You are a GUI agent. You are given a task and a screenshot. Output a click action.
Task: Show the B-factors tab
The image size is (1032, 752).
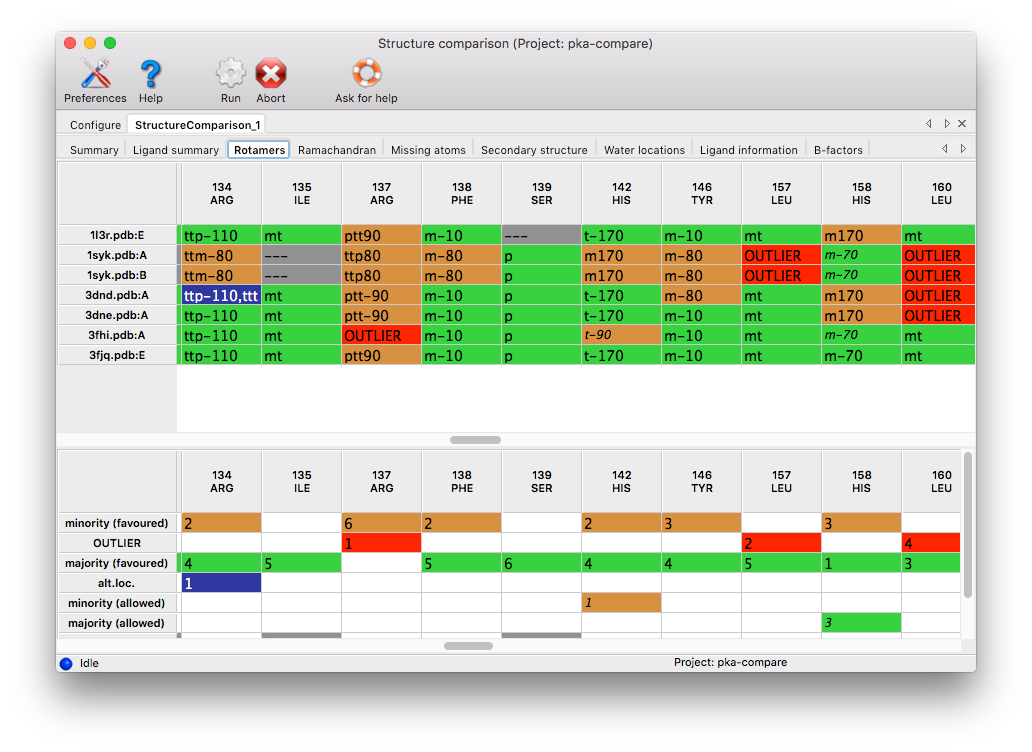[838, 150]
